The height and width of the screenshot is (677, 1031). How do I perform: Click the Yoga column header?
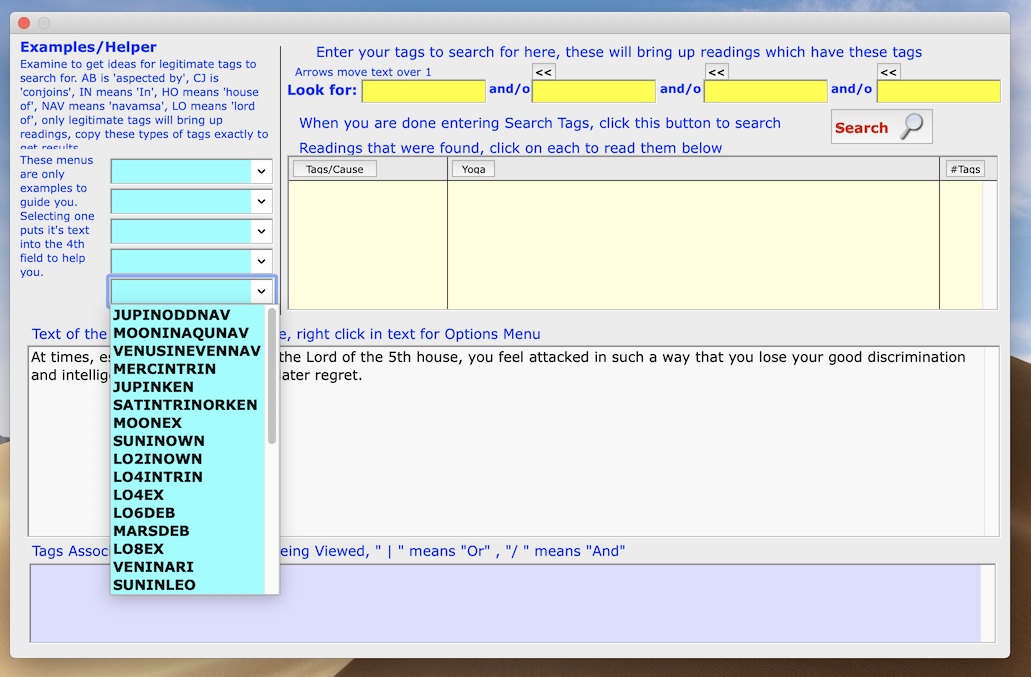pos(473,169)
